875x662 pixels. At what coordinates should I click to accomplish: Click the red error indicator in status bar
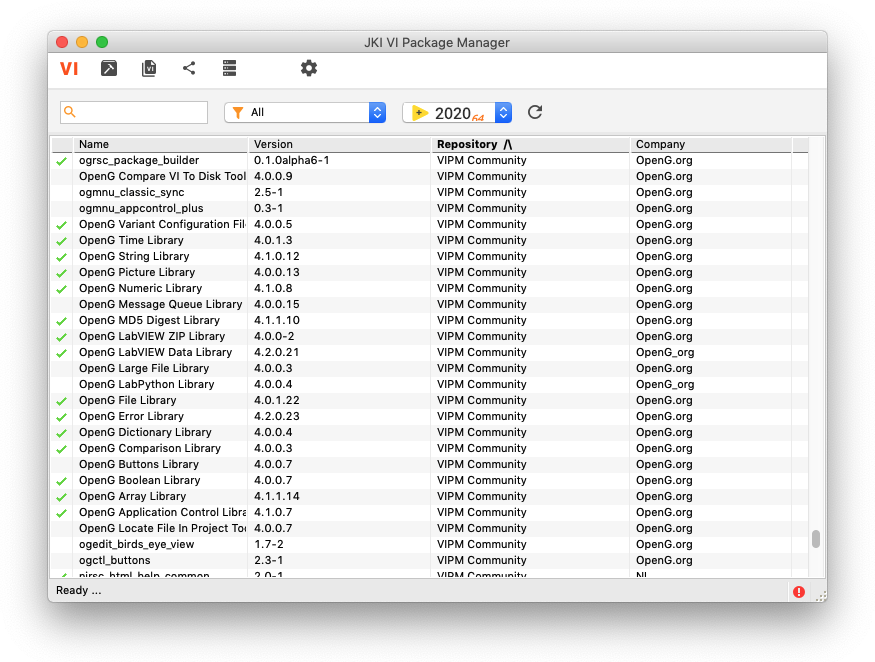(799, 592)
